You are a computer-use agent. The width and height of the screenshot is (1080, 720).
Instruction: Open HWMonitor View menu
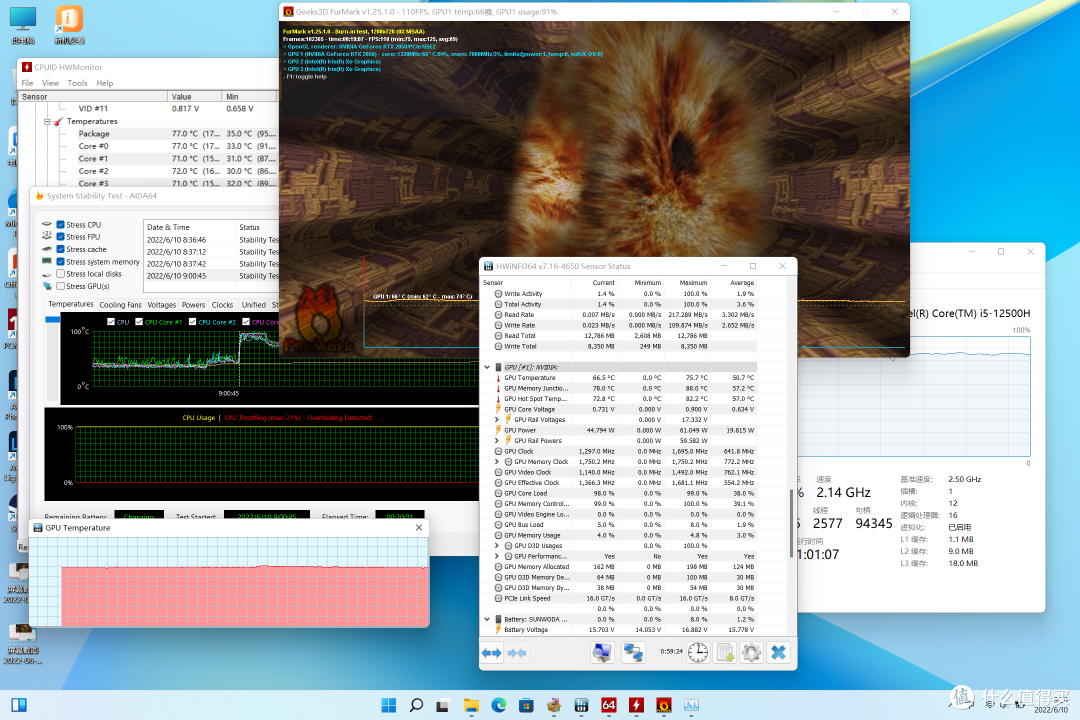coord(50,83)
